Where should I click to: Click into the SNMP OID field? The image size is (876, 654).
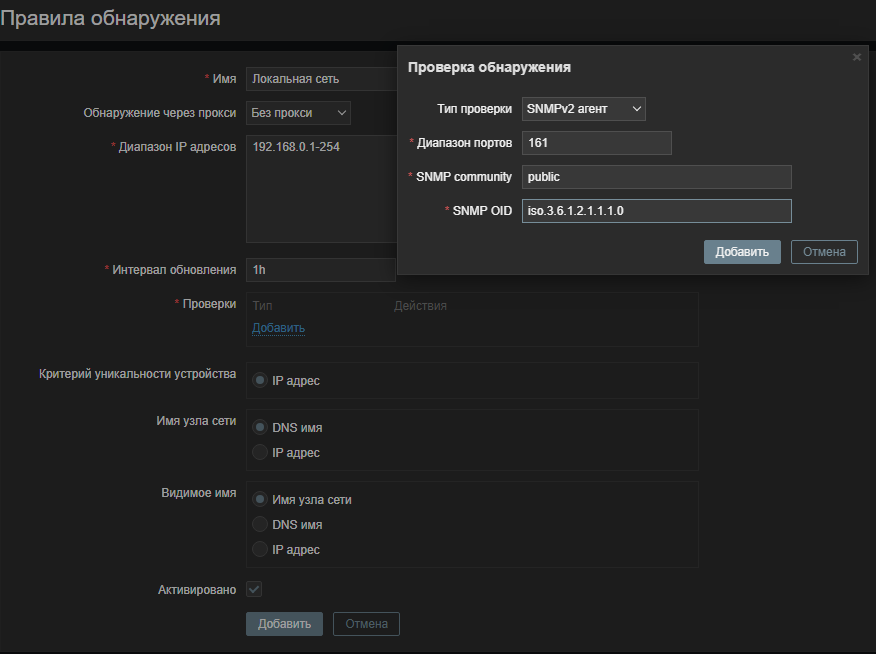(x=656, y=211)
